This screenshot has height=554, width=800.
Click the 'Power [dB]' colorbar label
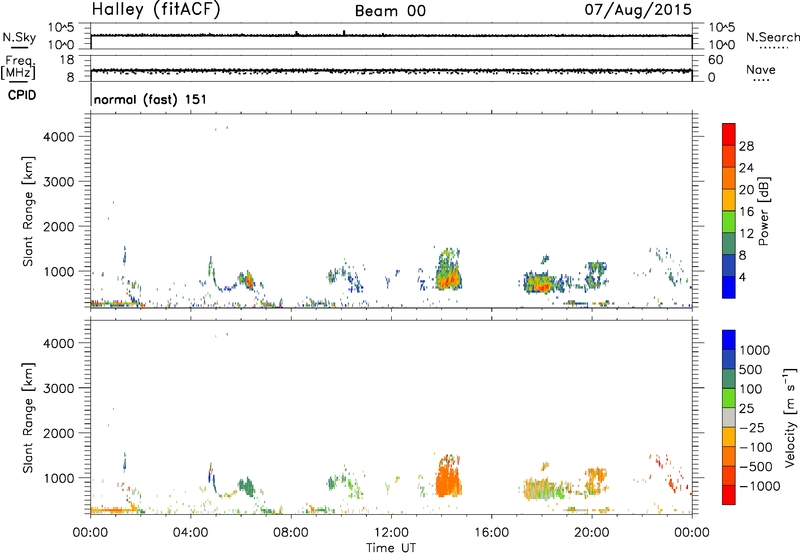tap(763, 211)
